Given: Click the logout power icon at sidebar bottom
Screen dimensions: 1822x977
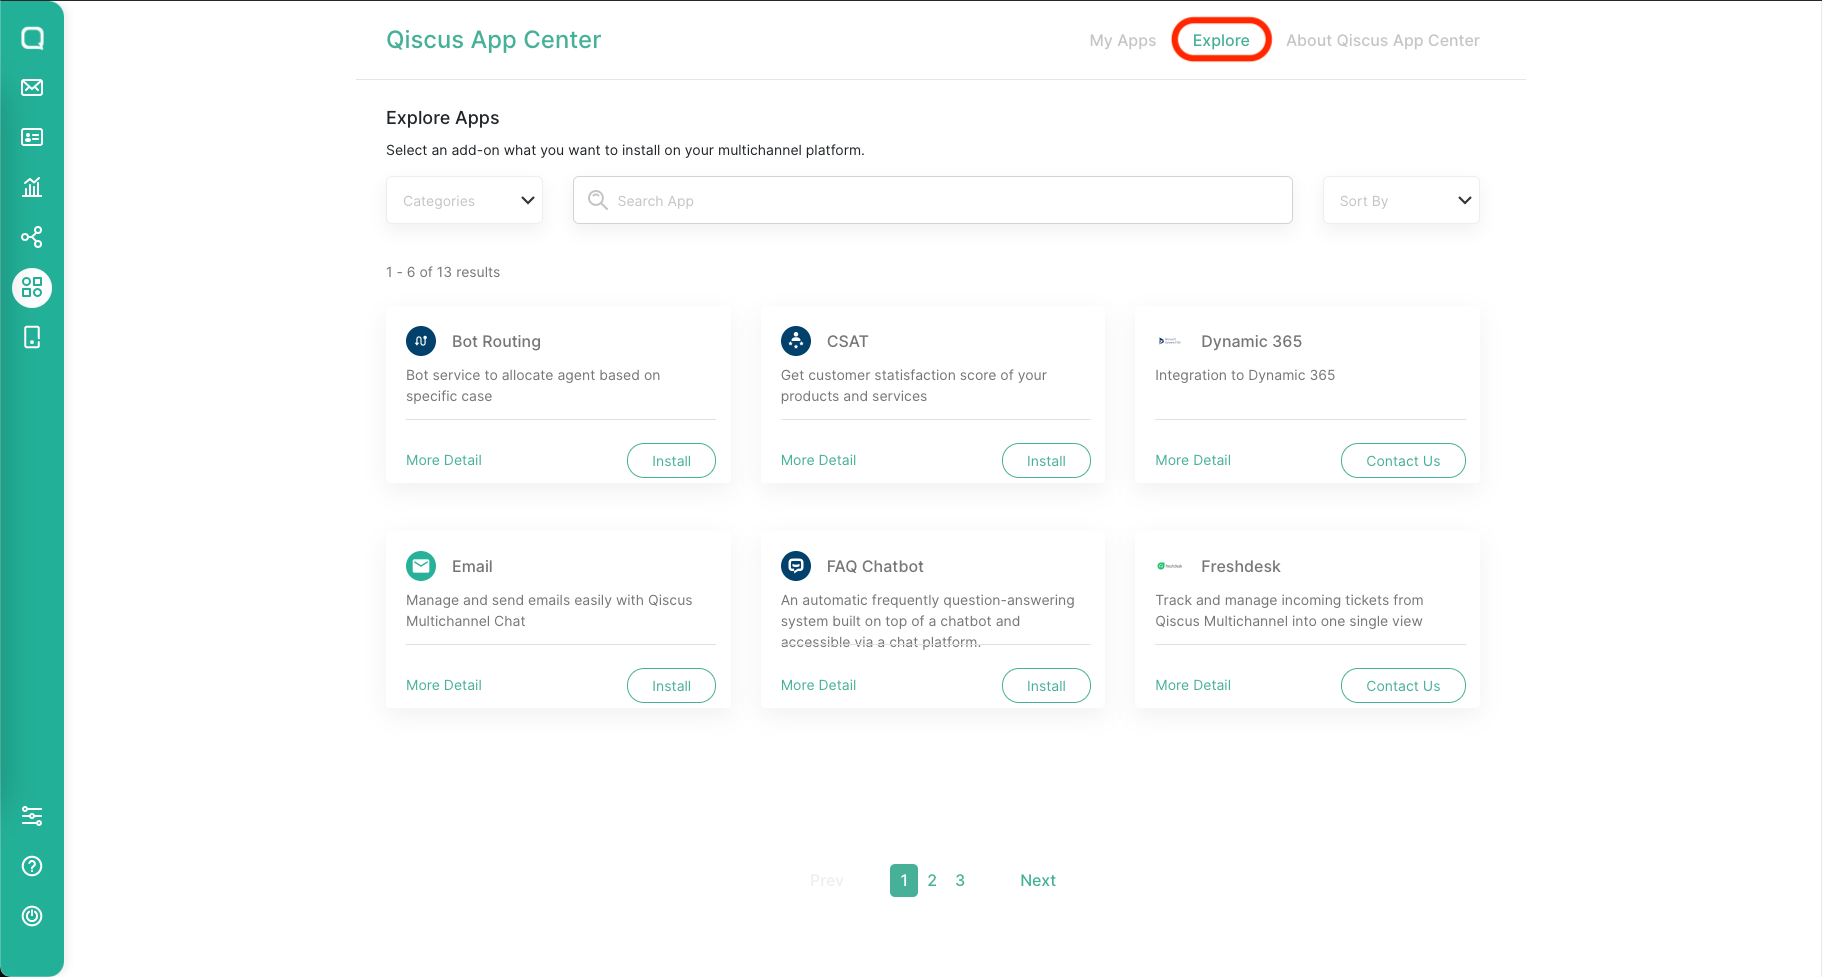Looking at the screenshot, I should [x=32, y=916].
